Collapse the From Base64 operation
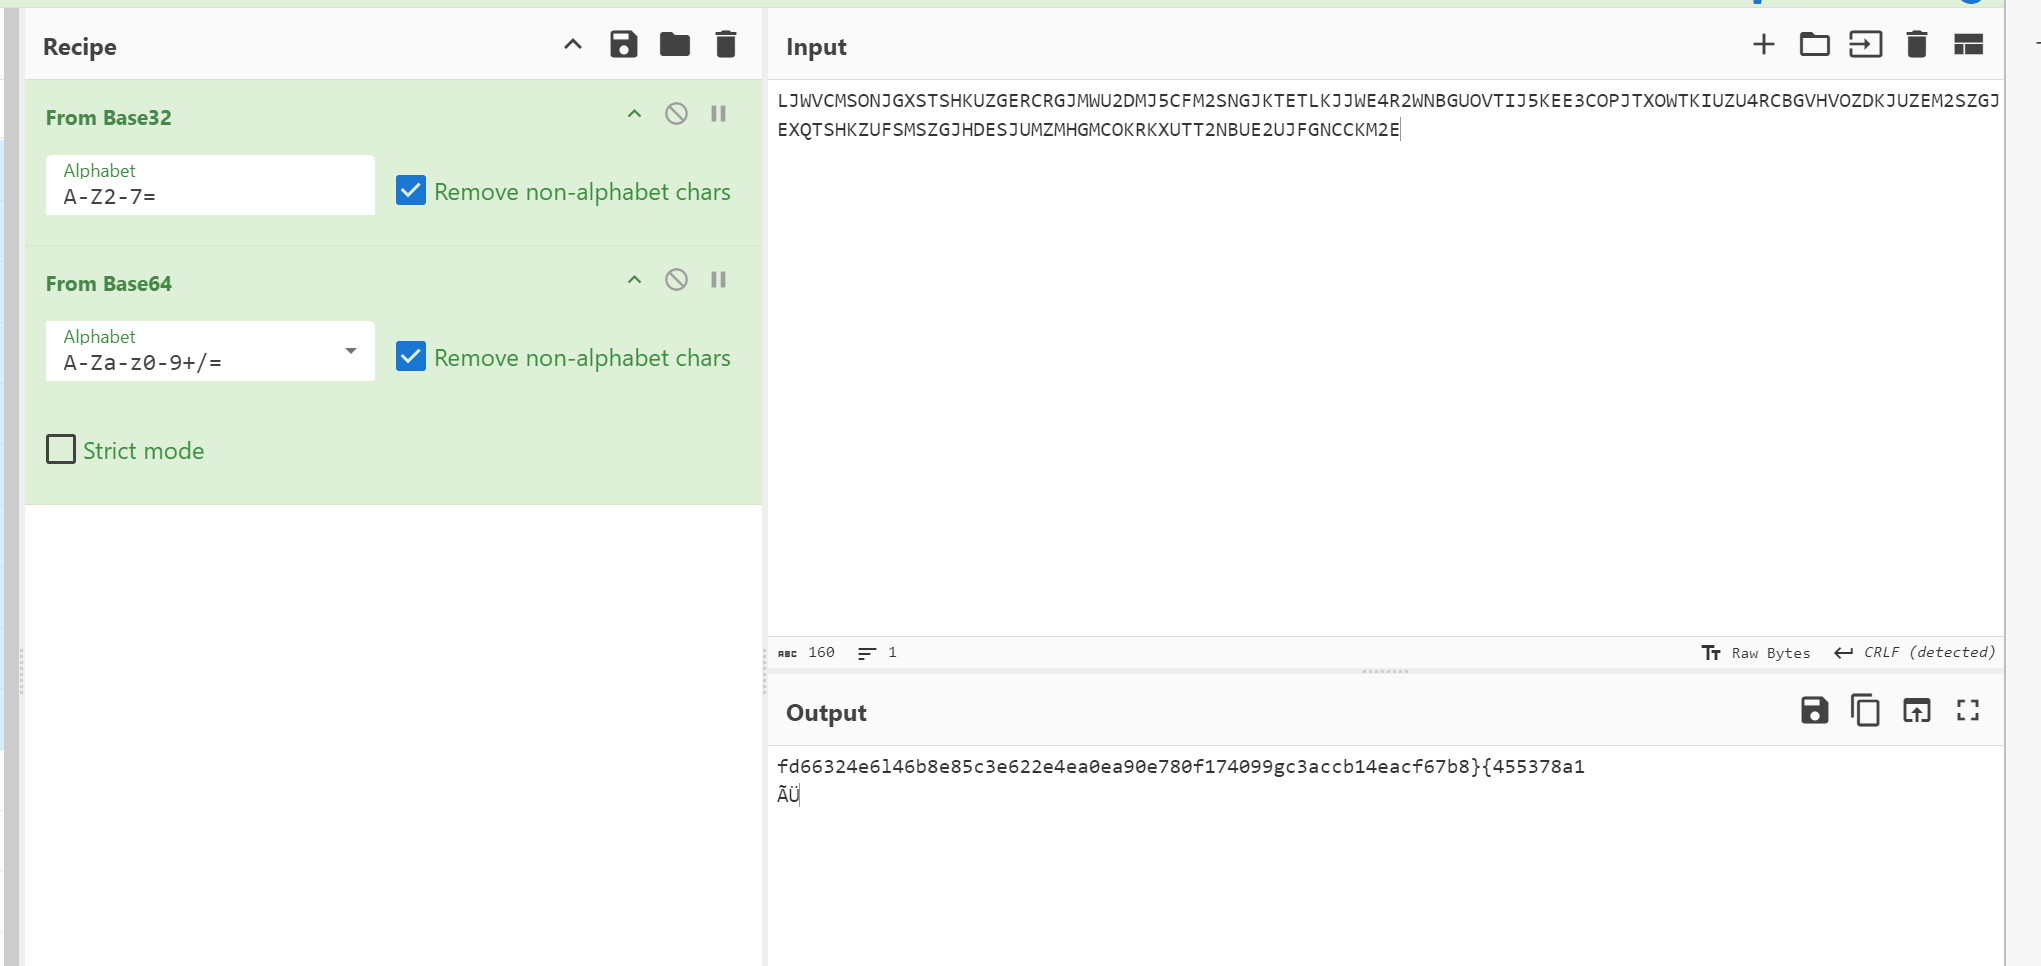The height and width of the screenshot is (966, 2041). 634,280
